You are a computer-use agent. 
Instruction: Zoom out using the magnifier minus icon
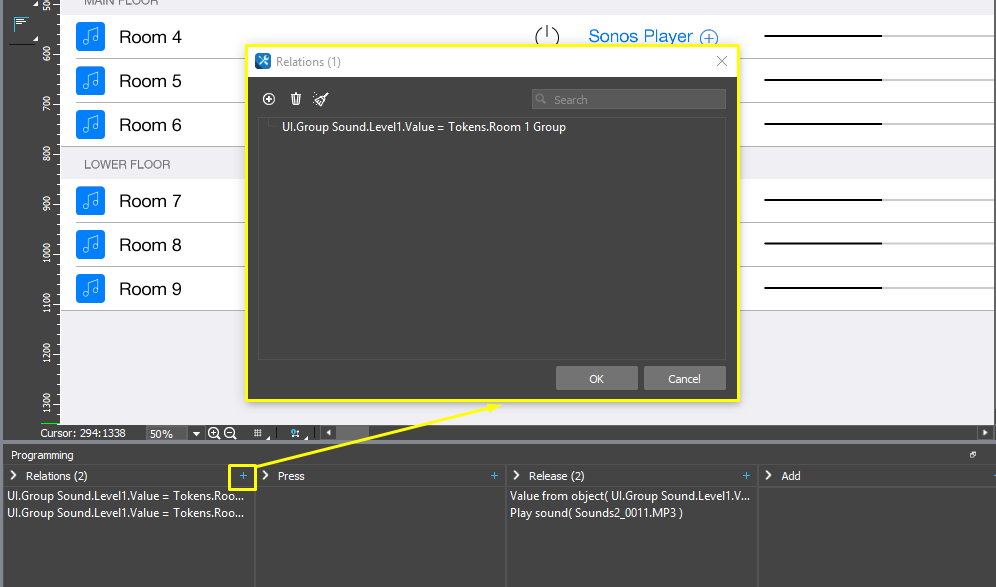(x=230, y=434)
